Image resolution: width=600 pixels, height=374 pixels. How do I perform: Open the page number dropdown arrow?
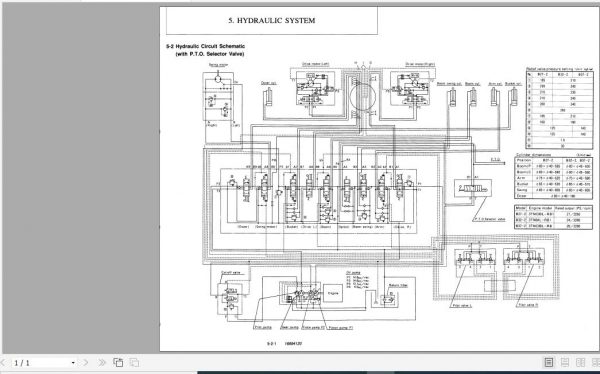tap(73, 363)
